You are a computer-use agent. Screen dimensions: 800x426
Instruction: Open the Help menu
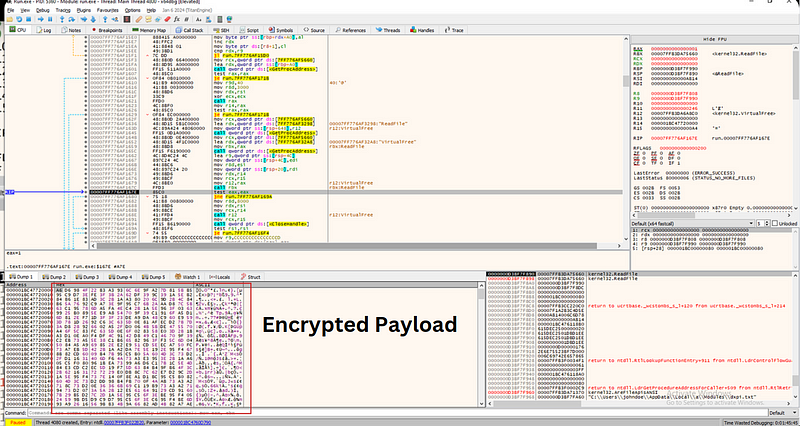[151, 10]
